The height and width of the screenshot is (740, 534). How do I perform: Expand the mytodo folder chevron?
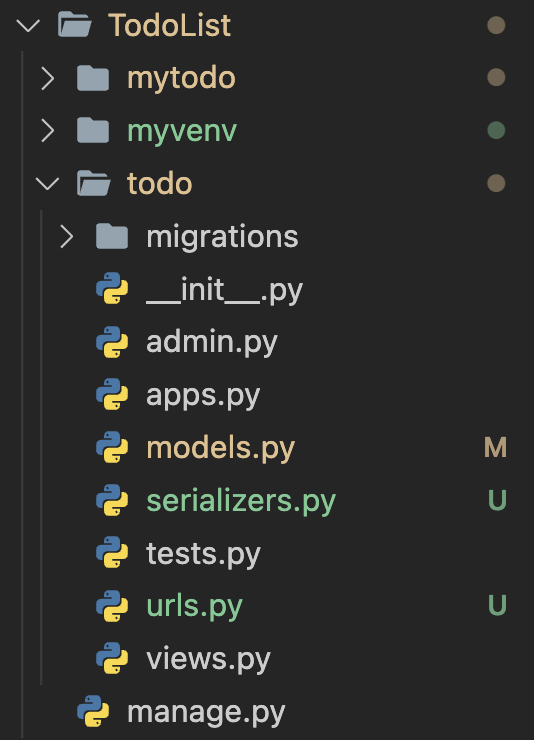click(48, 78)
